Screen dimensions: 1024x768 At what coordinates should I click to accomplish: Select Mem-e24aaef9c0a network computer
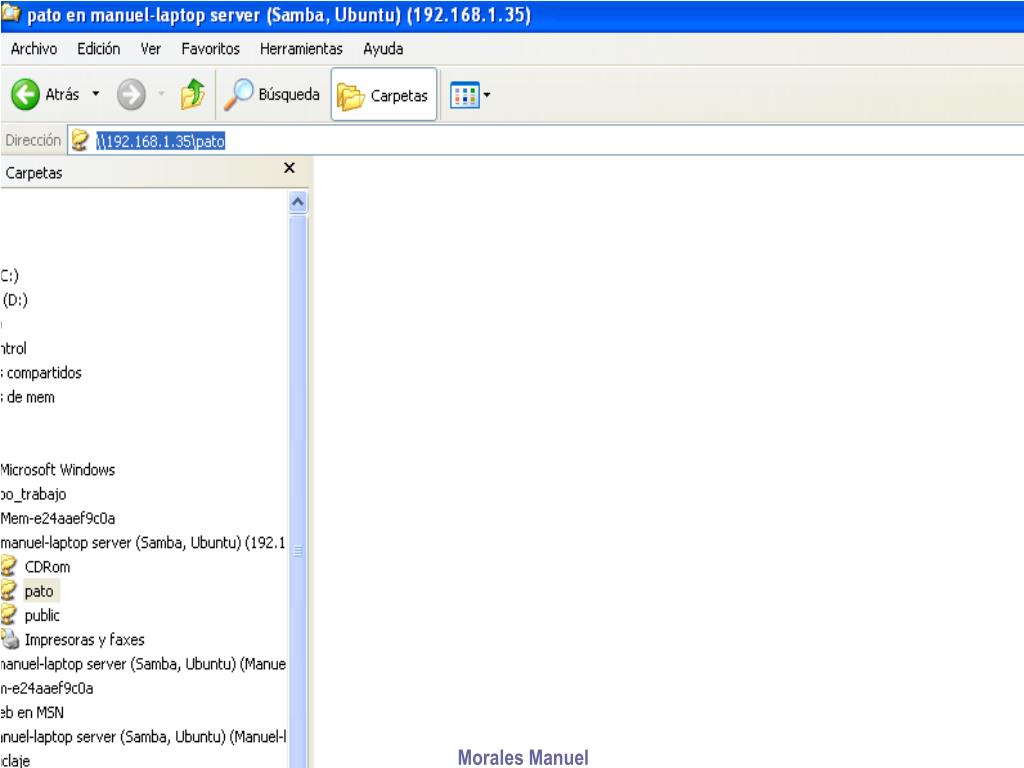[58, 519]
